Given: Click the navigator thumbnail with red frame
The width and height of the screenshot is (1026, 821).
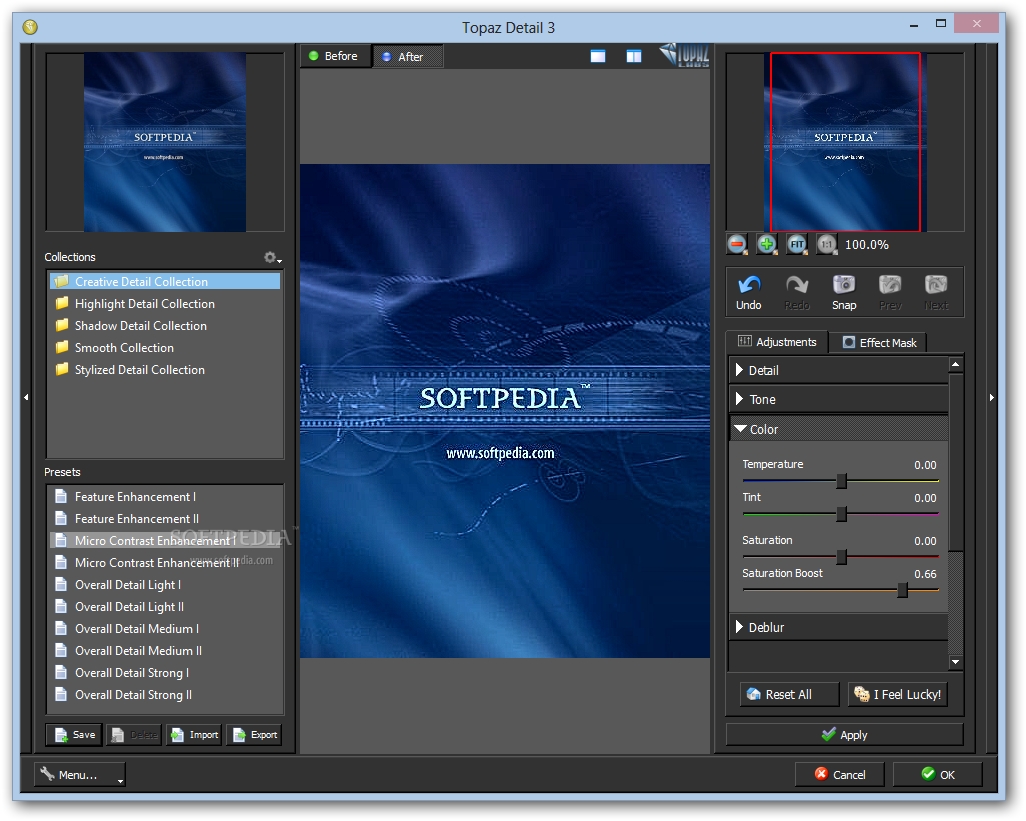Looking at the screenshot, I should 845,142.
